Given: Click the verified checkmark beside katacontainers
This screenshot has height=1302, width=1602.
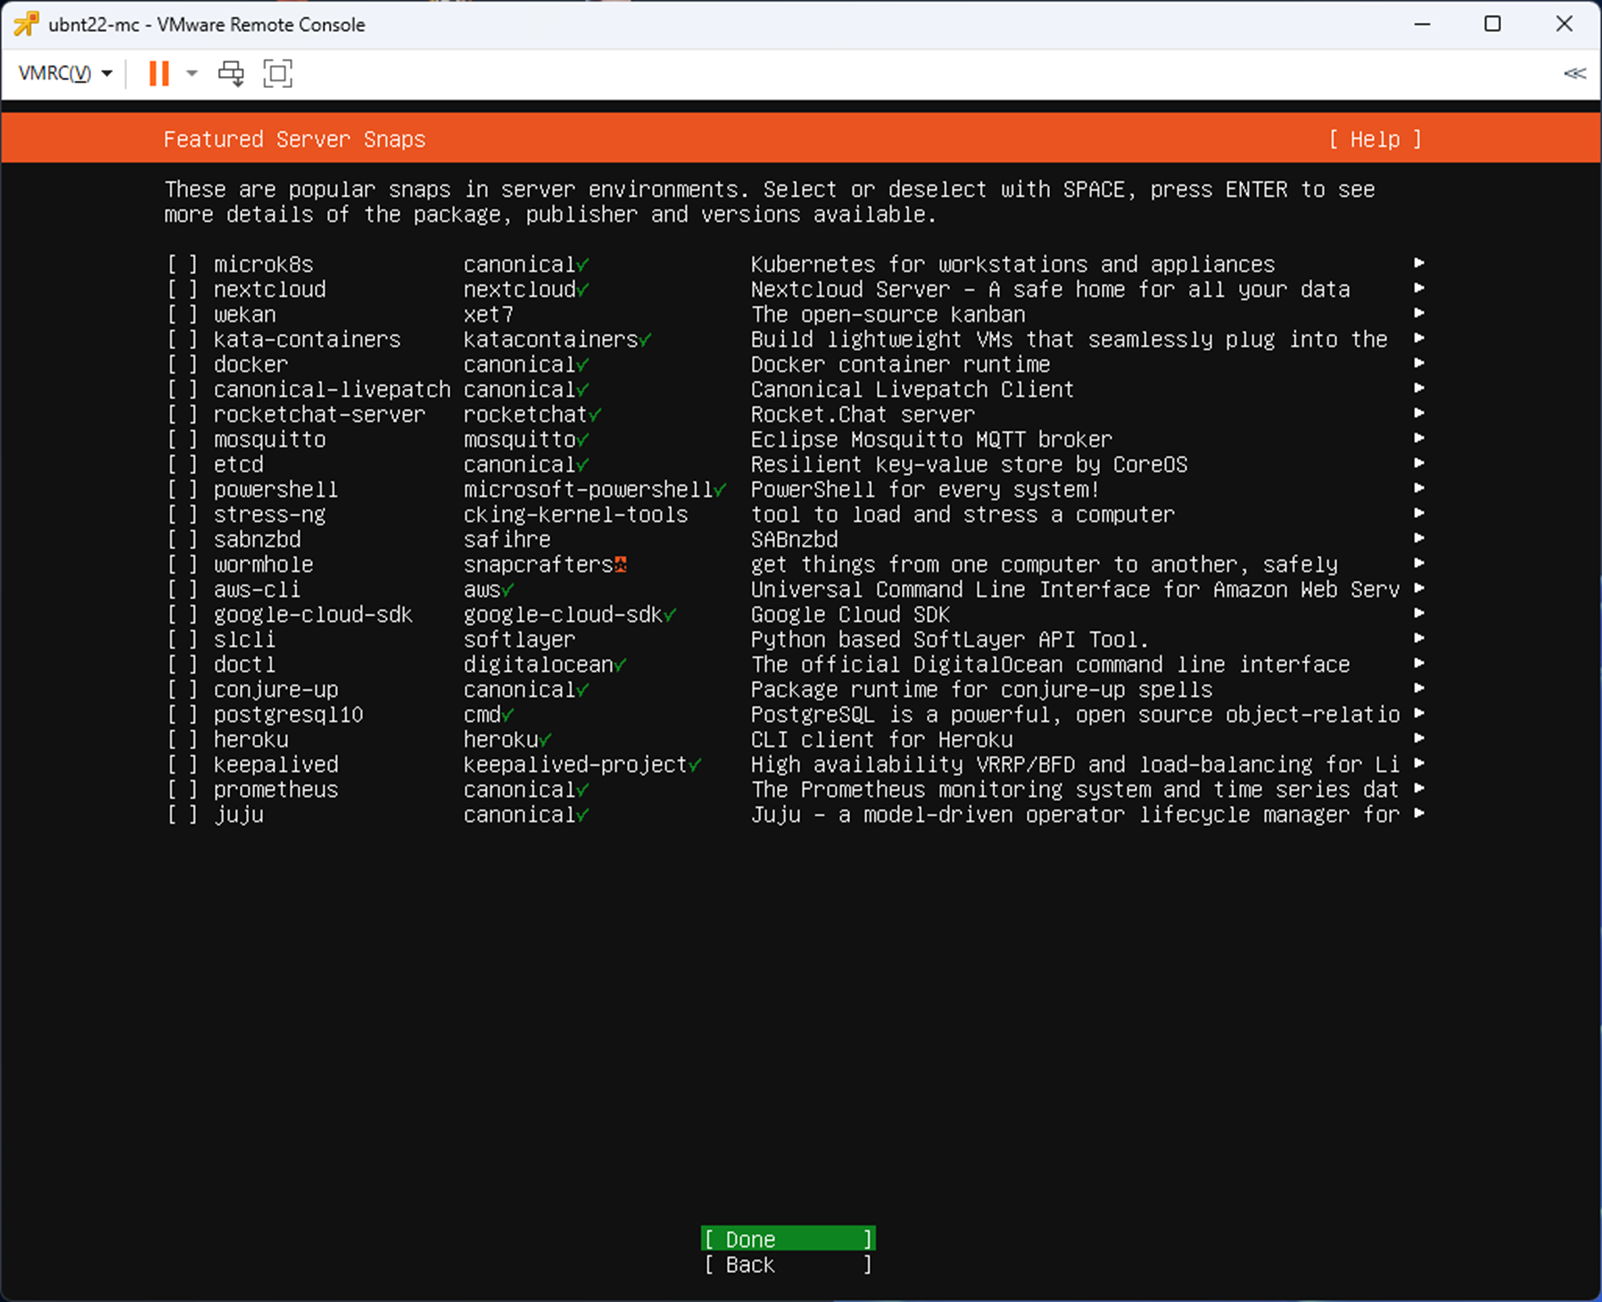Looking at the screenshot, I should click(x=645, y=340).
